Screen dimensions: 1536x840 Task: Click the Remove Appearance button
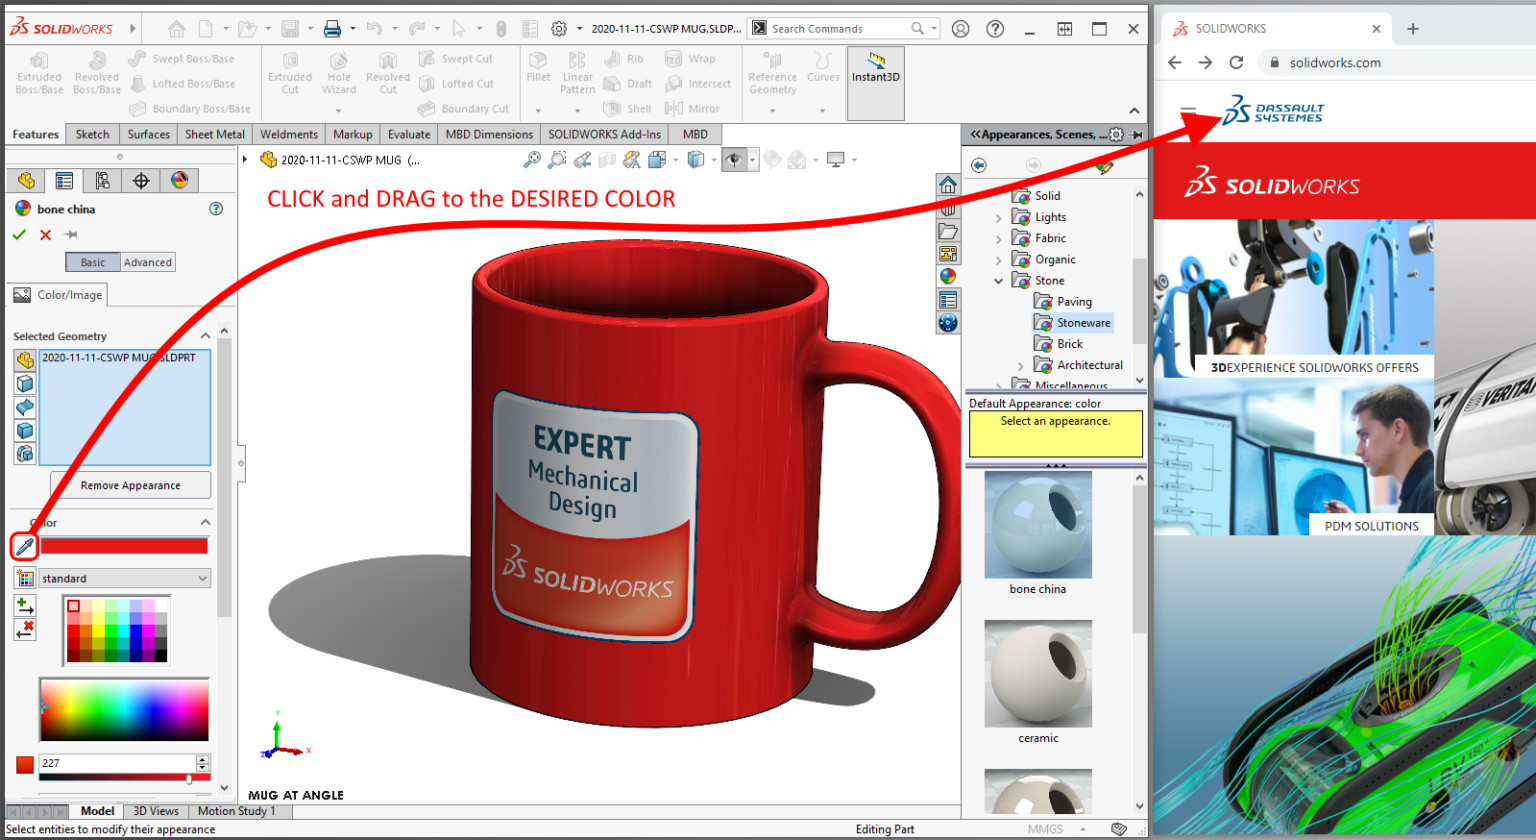pos(130,484)
